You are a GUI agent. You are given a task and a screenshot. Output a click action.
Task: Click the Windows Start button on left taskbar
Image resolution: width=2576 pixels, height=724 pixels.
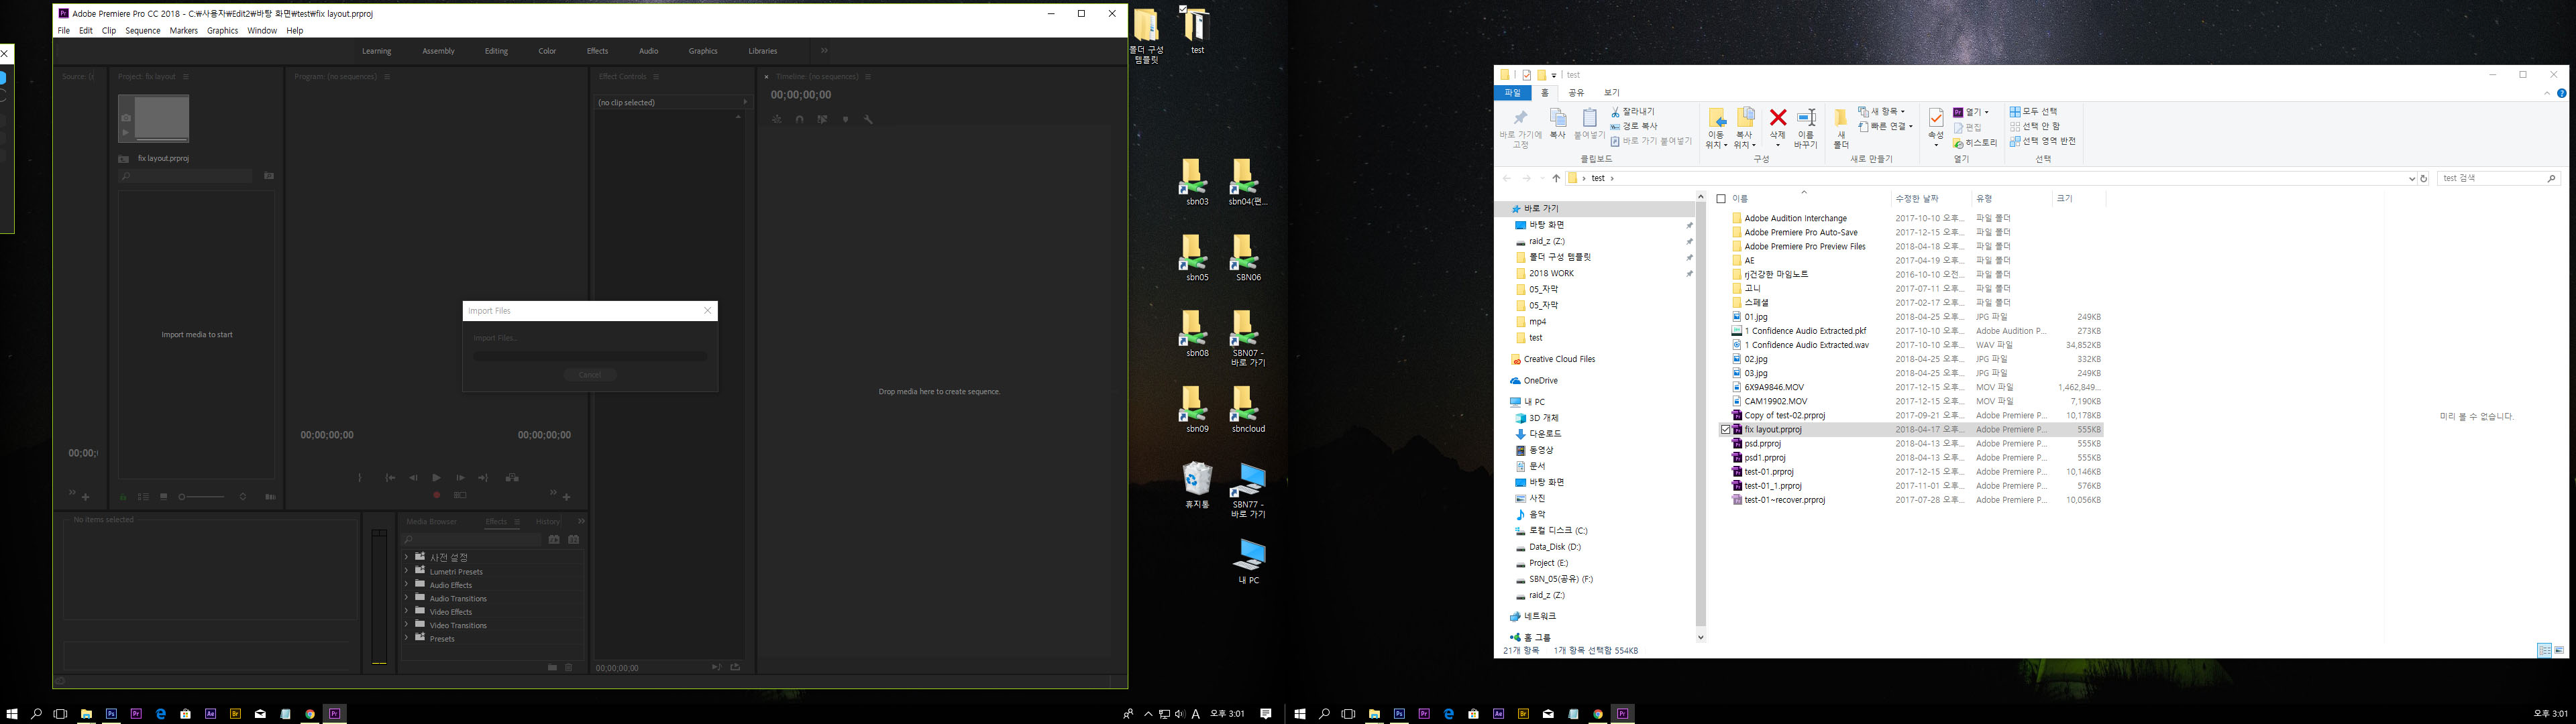pos(12,714)
